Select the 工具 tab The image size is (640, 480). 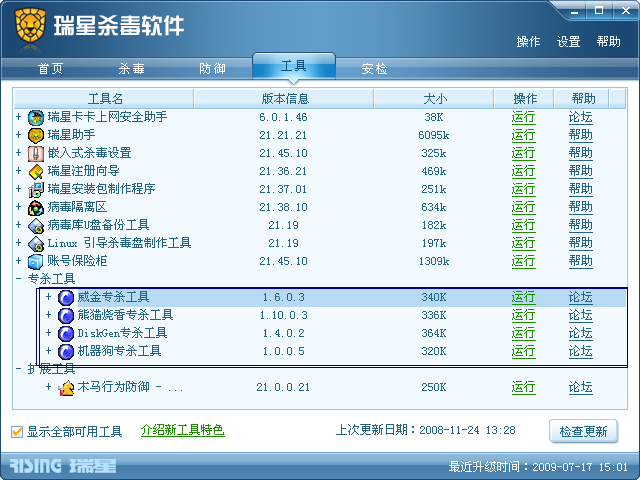(x=294, y=66)
